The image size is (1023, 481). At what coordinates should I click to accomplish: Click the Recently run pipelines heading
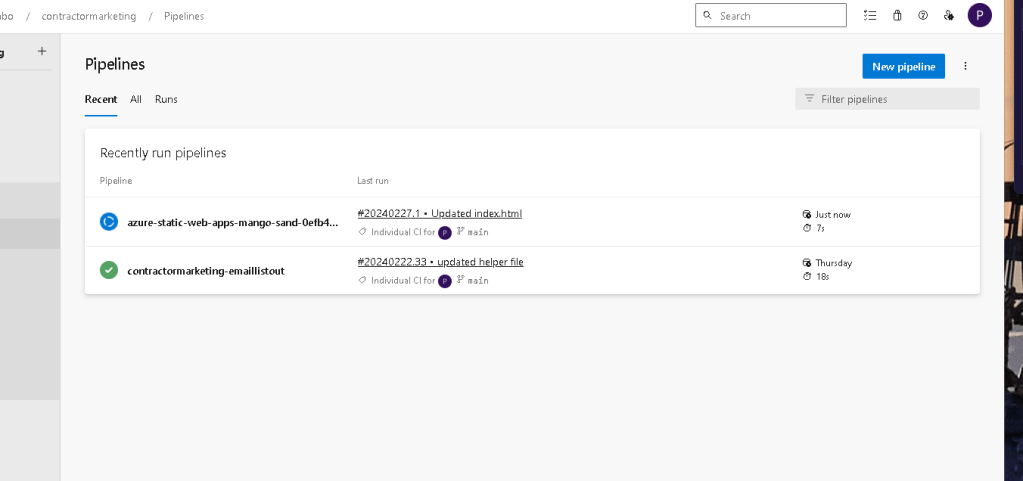click(163, 153)
